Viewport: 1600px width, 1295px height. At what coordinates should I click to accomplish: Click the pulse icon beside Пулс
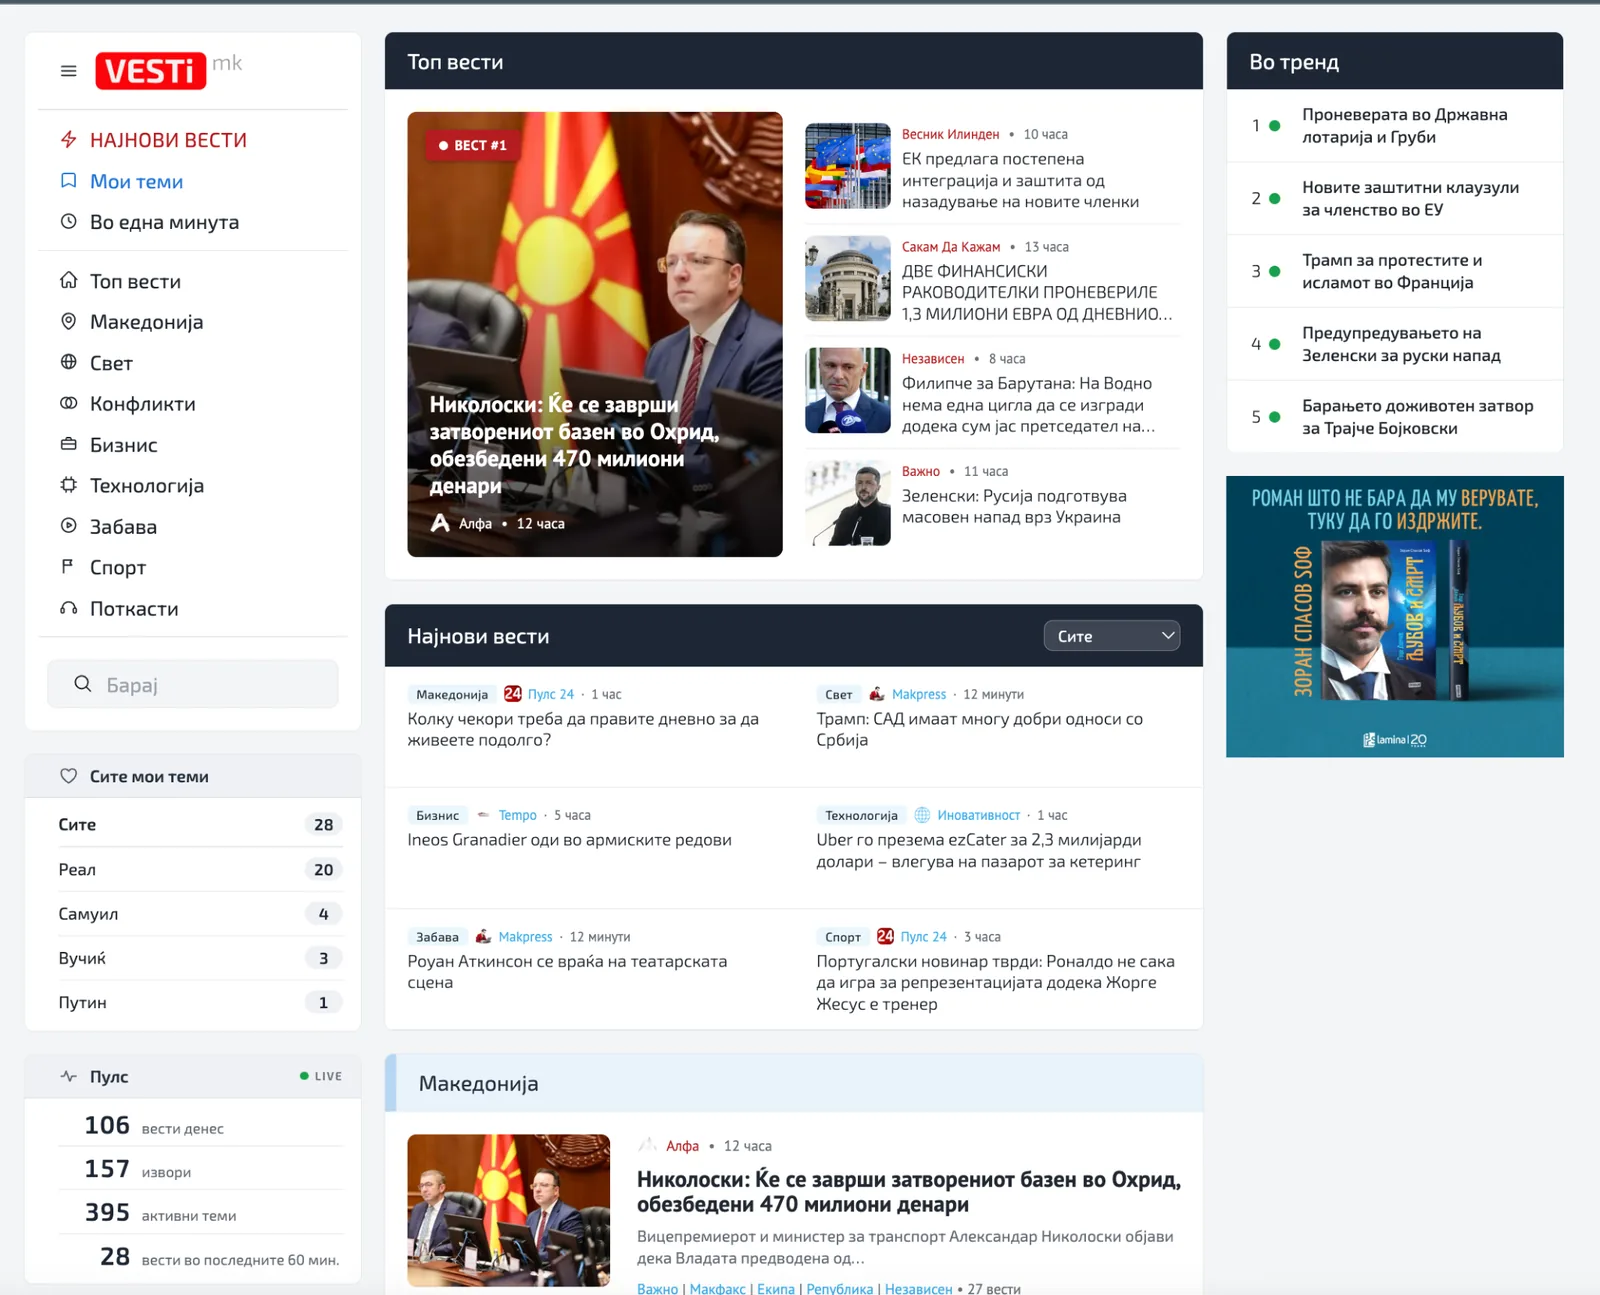pyautogui.click(x=68, y=1077)
